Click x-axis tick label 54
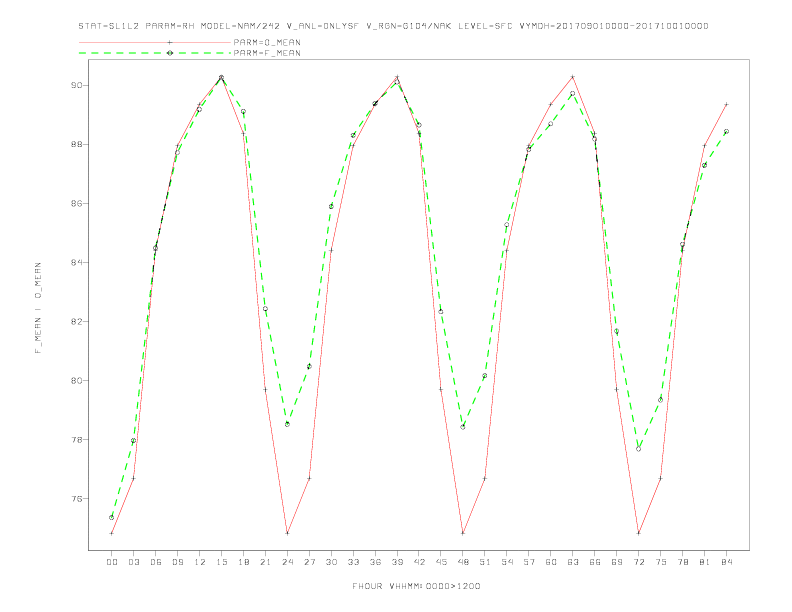Image resolution: width=792 pixels, height=612 pixels. pyautogui.click(x=507, y=562)
